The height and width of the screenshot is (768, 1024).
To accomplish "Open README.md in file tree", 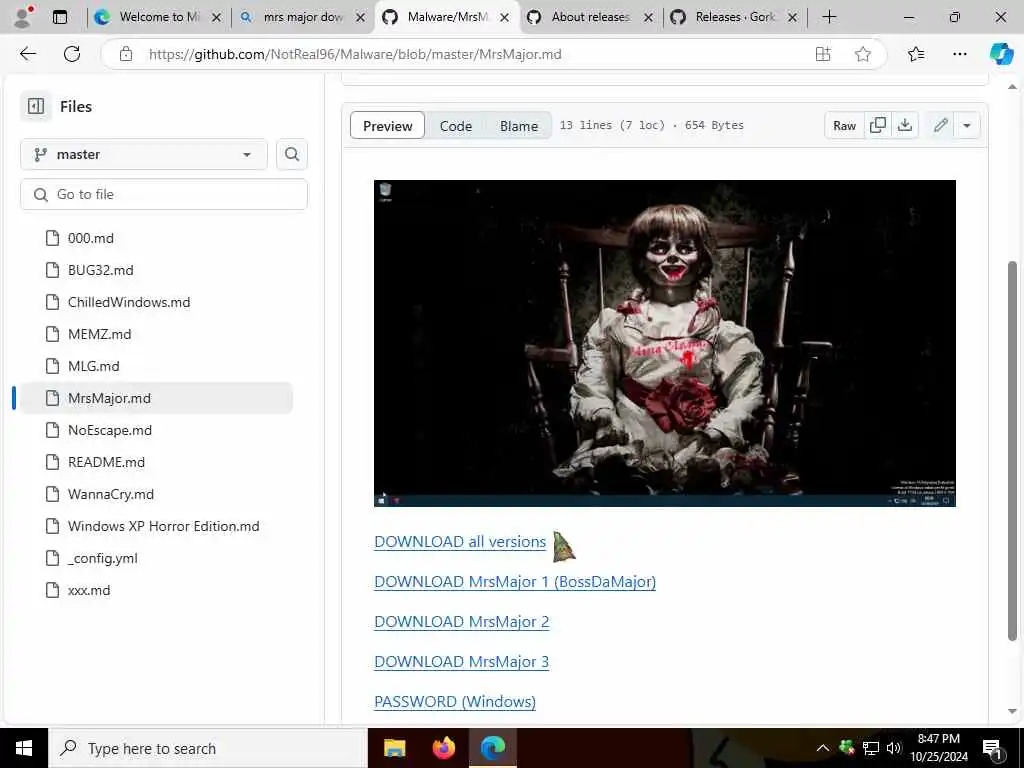I will click(x=106, y=462).
